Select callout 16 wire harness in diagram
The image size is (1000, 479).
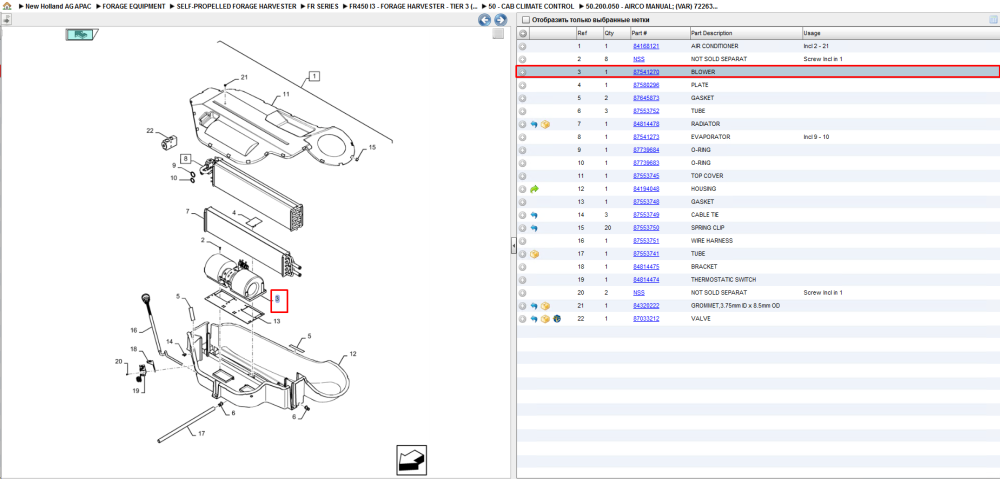[x=134, y=330]
